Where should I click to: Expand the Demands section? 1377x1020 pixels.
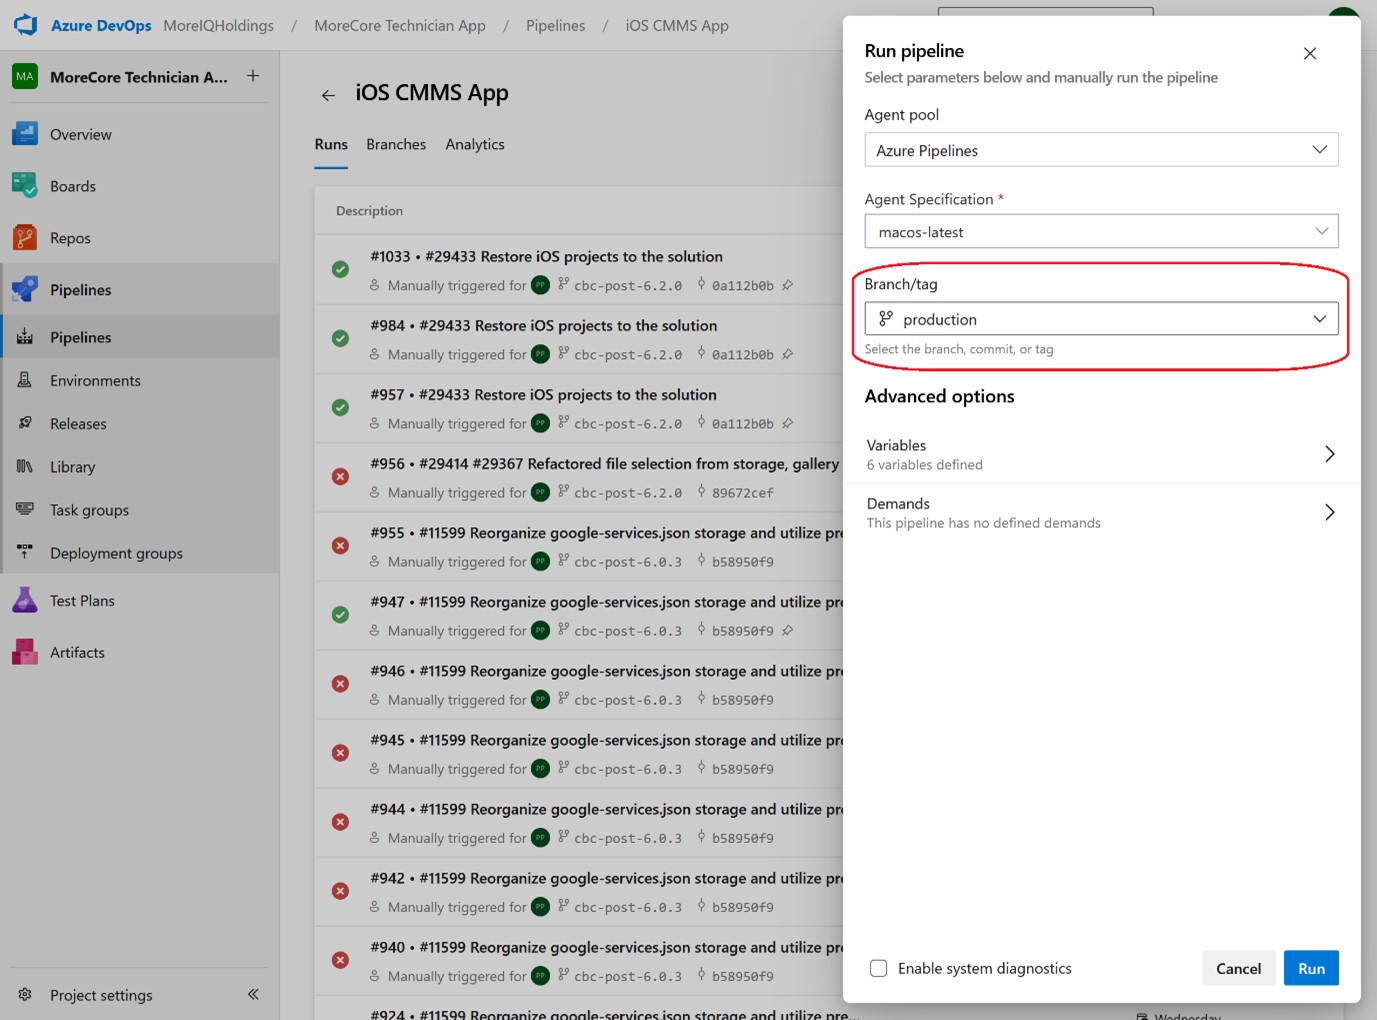click(x=1100, y=512)
